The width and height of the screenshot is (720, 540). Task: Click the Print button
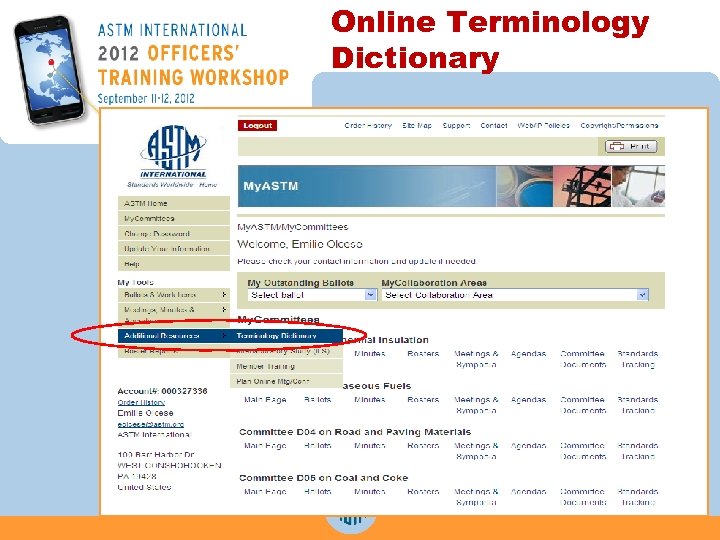(x=631, y=146)
